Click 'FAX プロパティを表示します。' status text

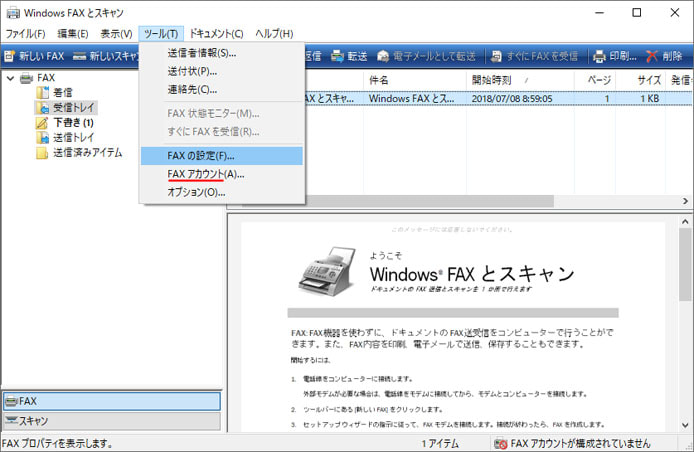[x=57, y=444]
